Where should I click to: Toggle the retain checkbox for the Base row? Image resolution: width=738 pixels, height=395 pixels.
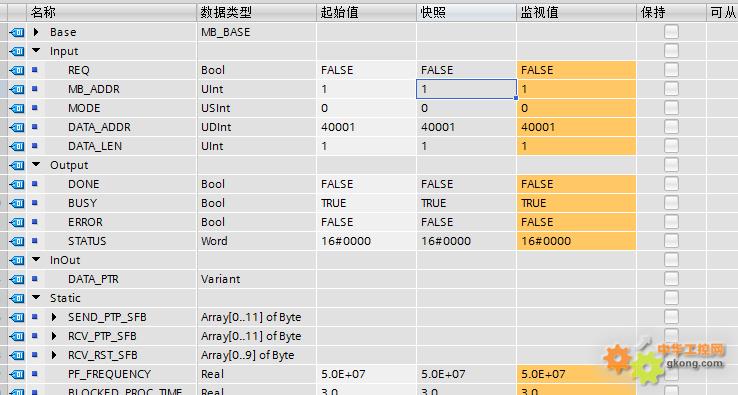click(672, 32)
